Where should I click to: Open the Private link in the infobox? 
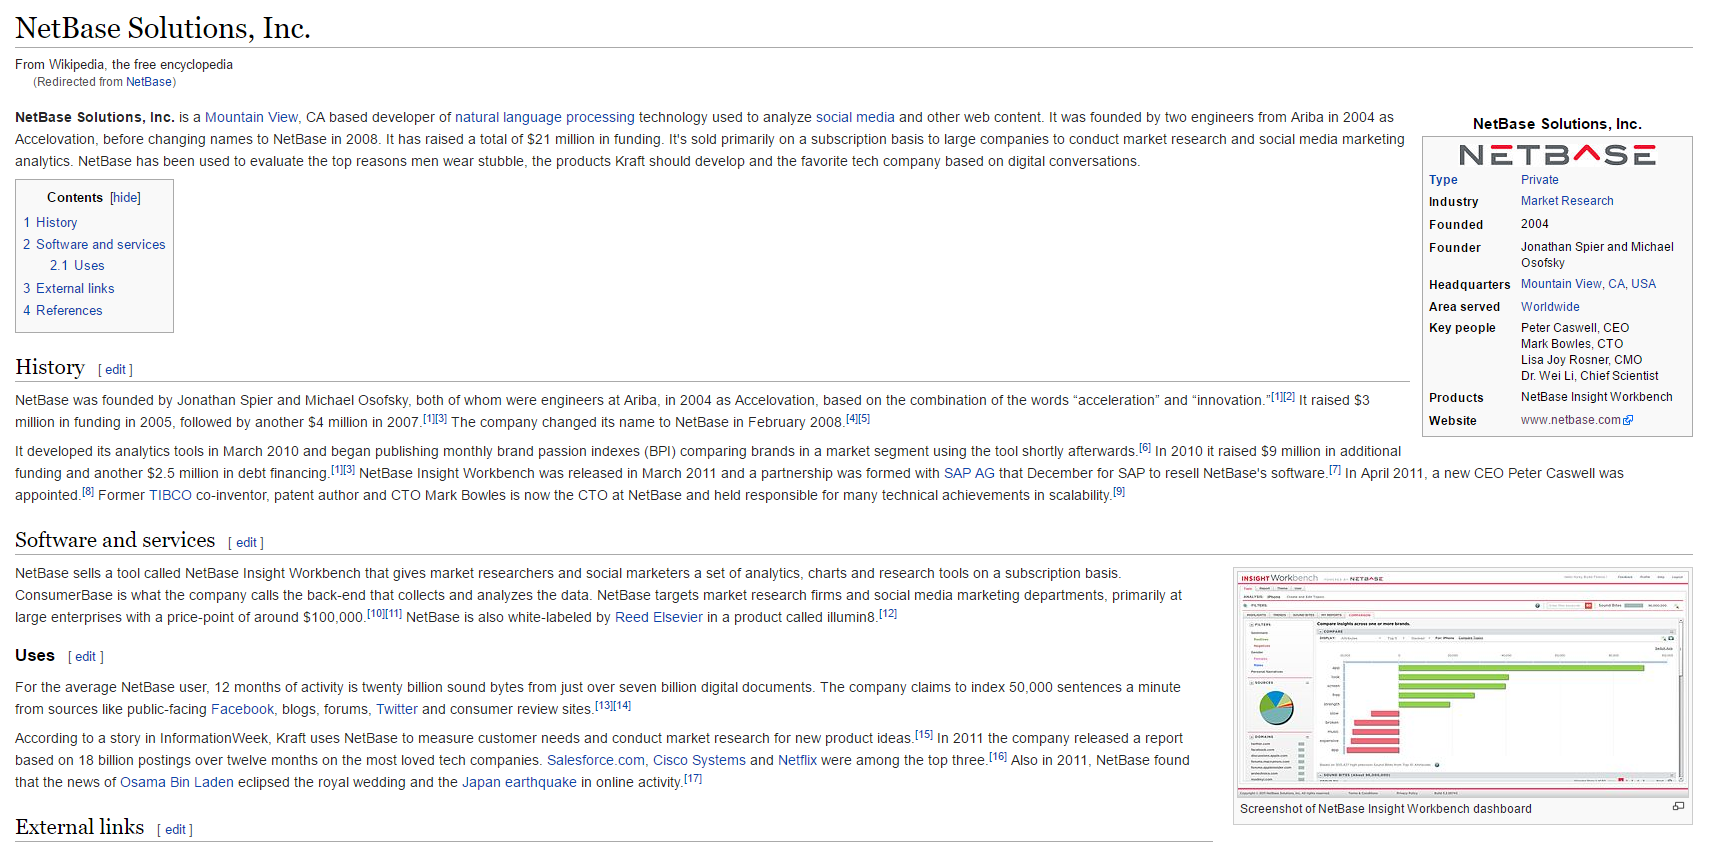coord(1539,180)
